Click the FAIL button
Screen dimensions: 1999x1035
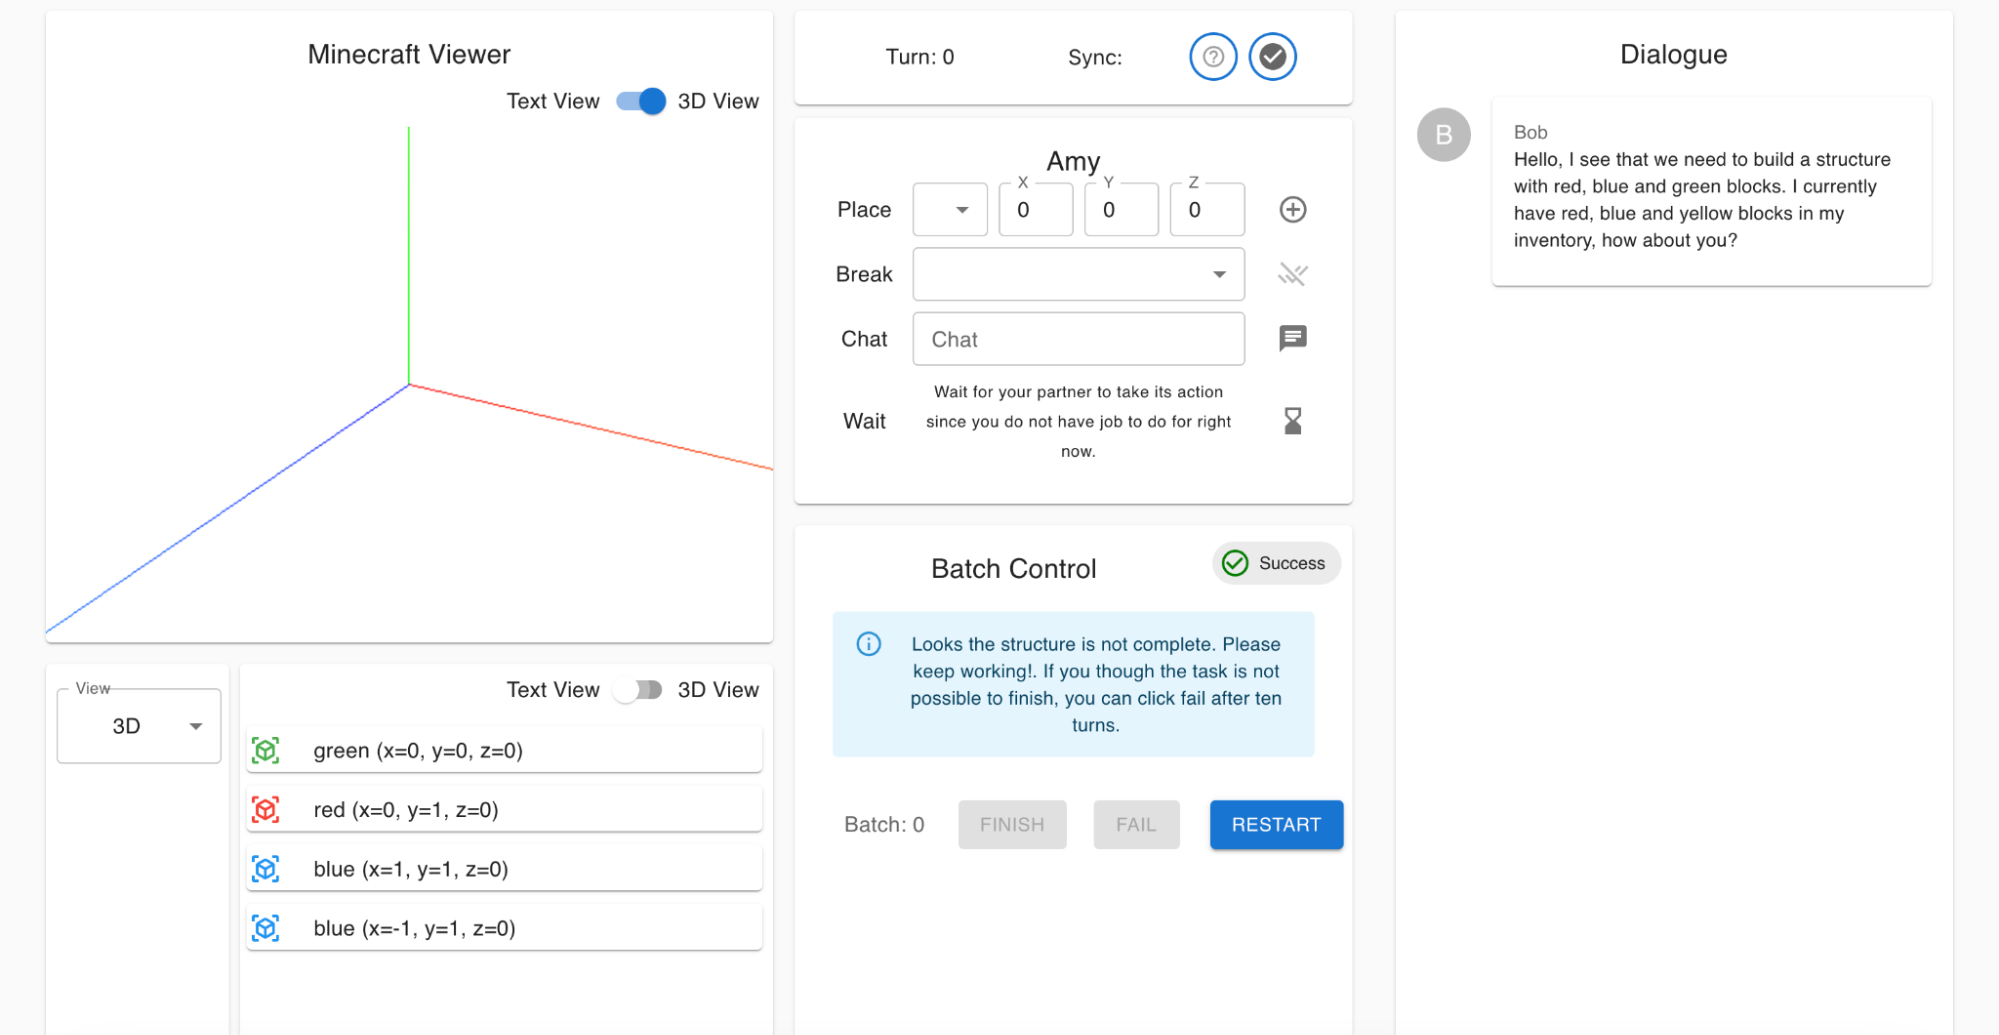[1136, 825]
